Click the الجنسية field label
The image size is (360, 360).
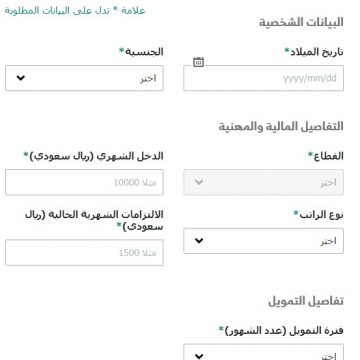point(141,52)
